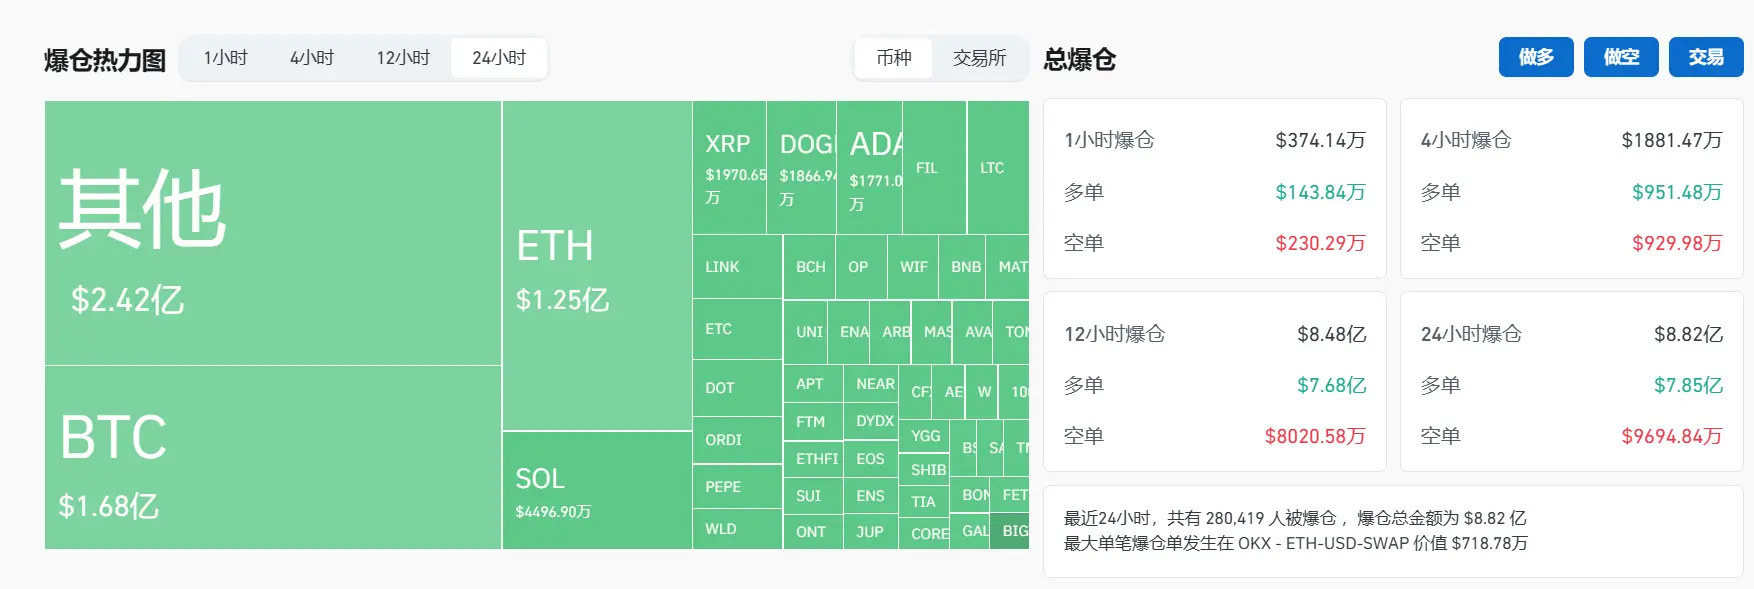Click the 做多 button
The image size is (1754, 589).
1536,57
